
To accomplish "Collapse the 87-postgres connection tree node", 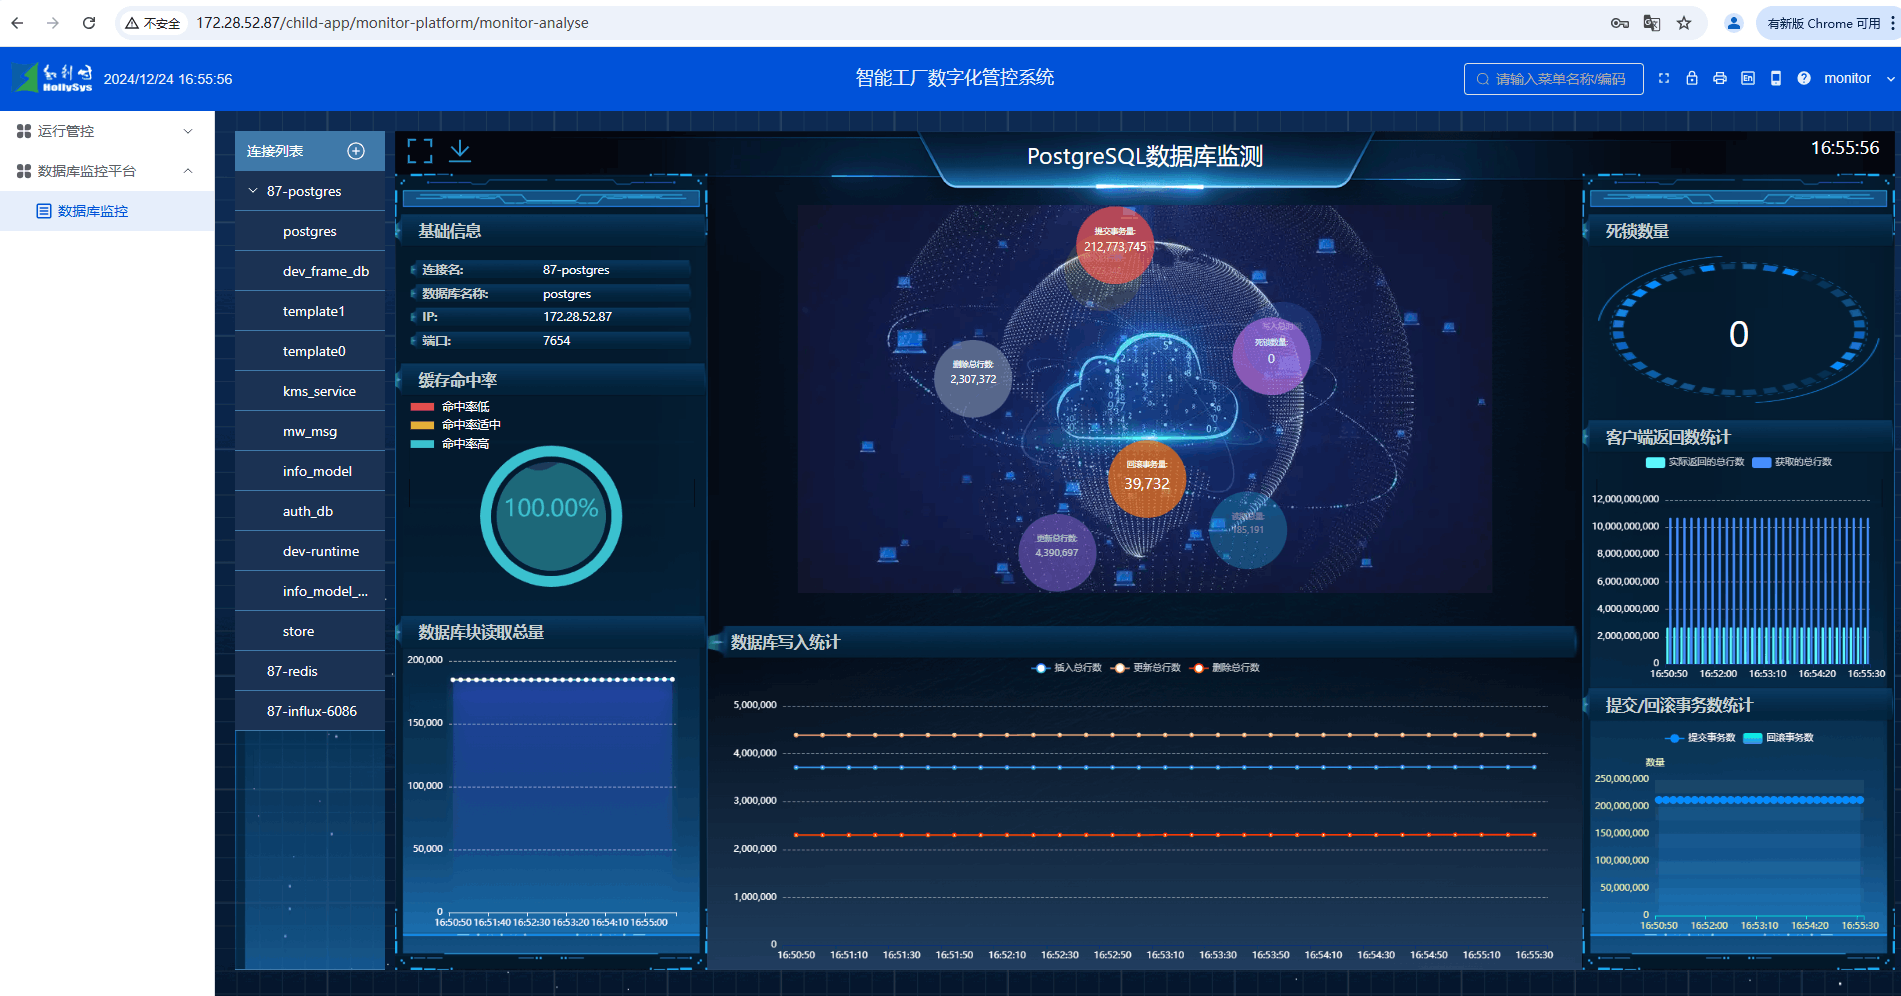I will [x=253, y=191].
